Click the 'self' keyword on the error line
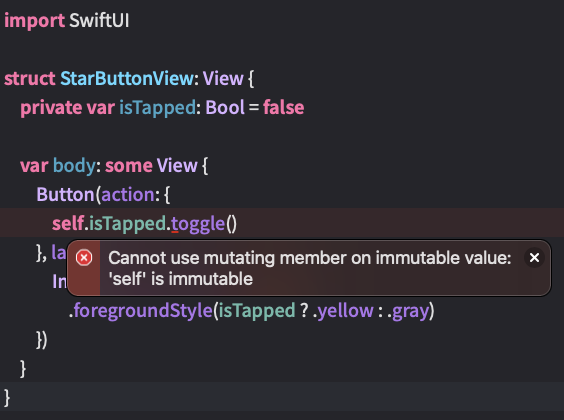This screenshot has width=564, height=420. 68,223
